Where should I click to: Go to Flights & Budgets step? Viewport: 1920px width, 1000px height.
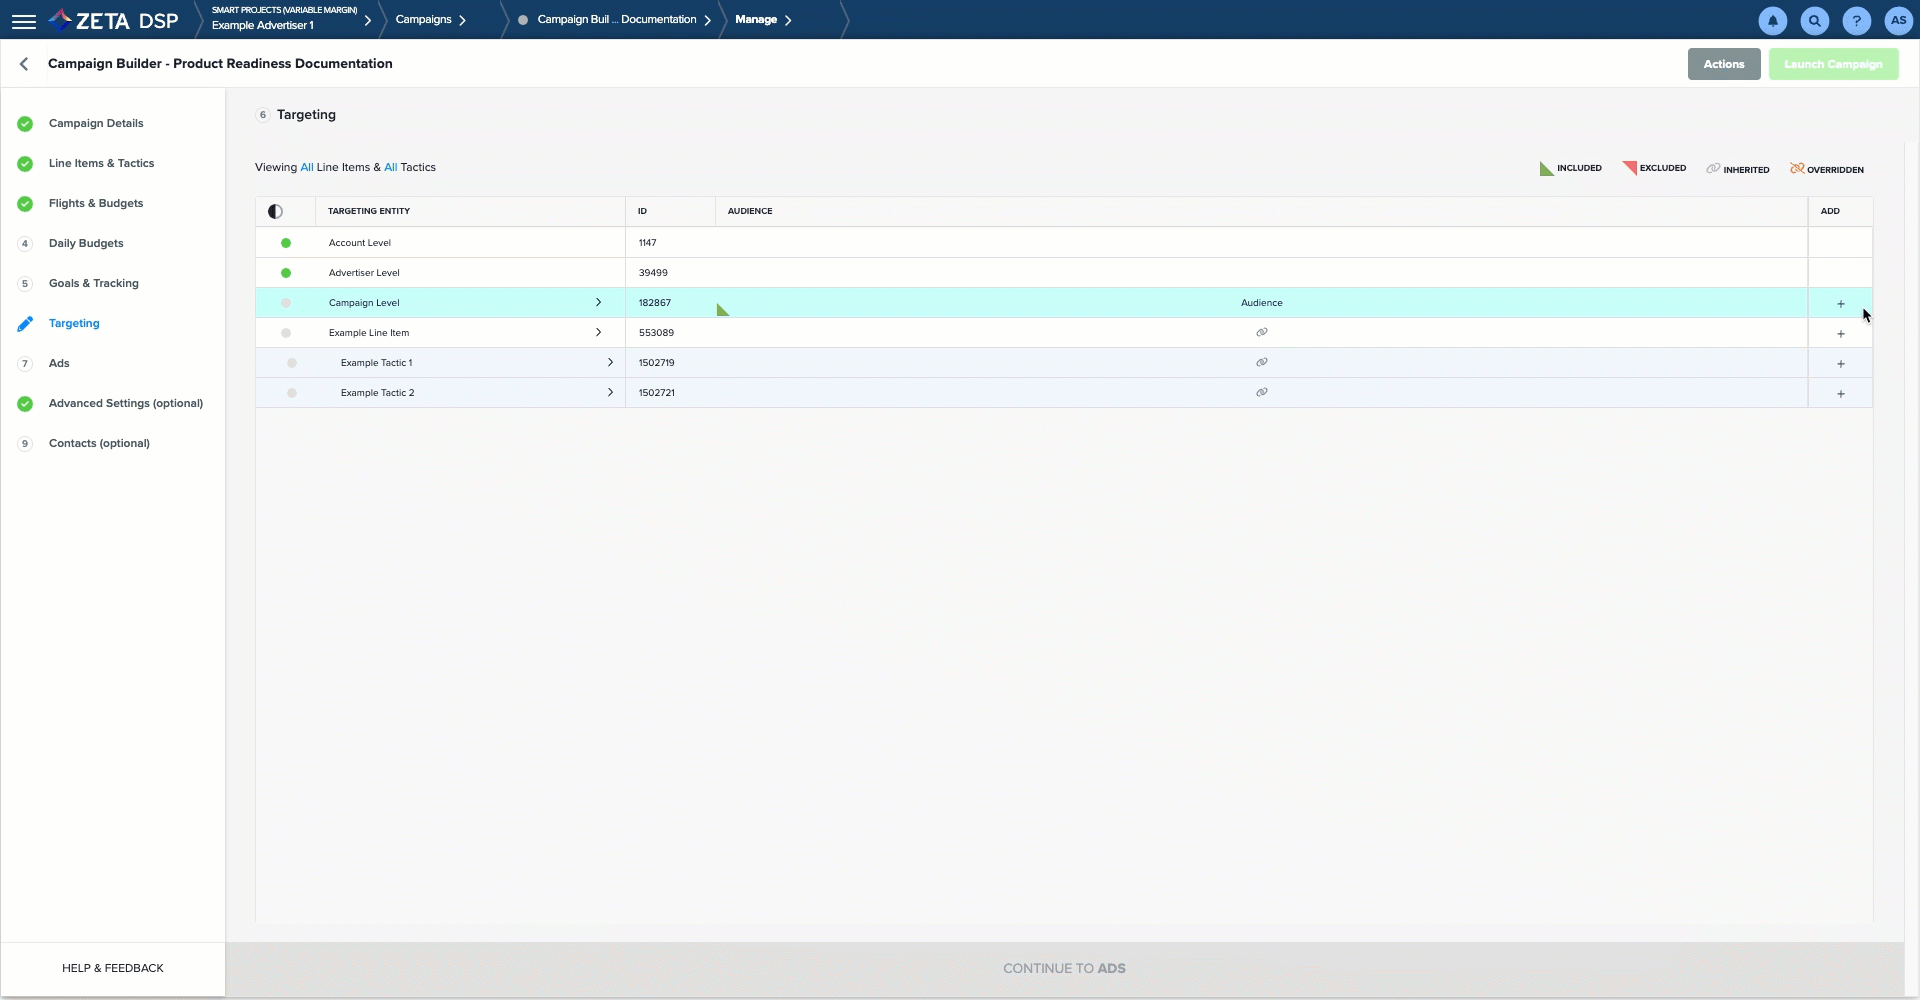[96, 204]
